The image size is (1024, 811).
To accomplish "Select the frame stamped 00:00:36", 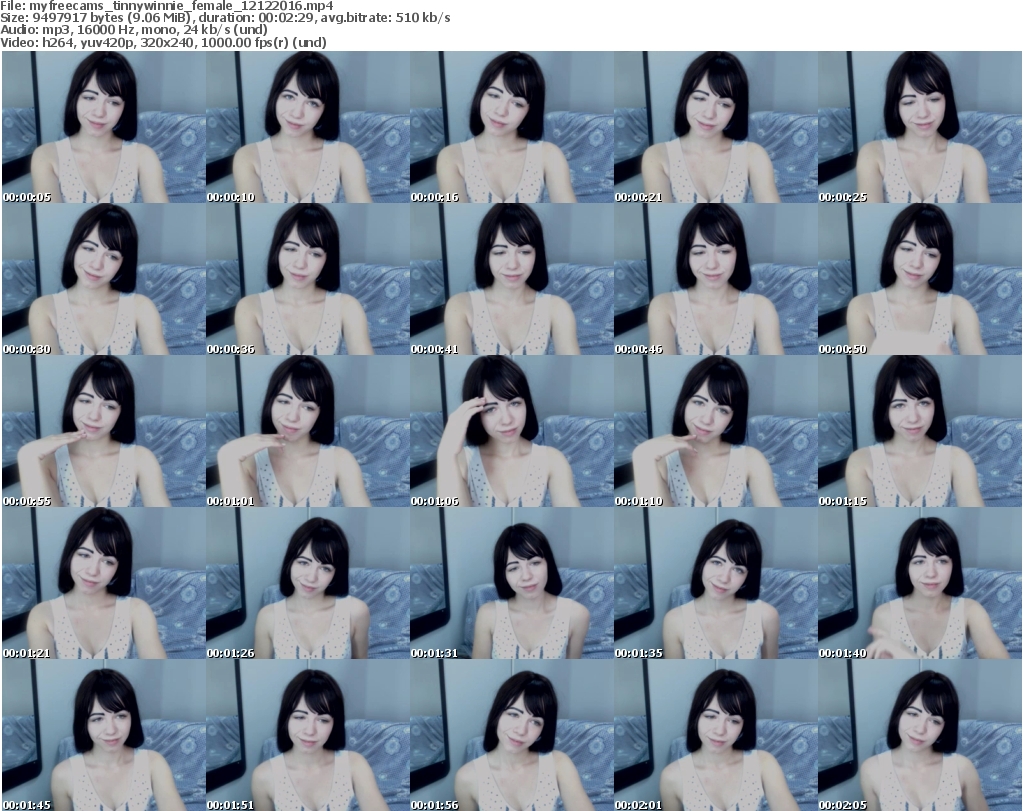I will click(x=308, y=279).
